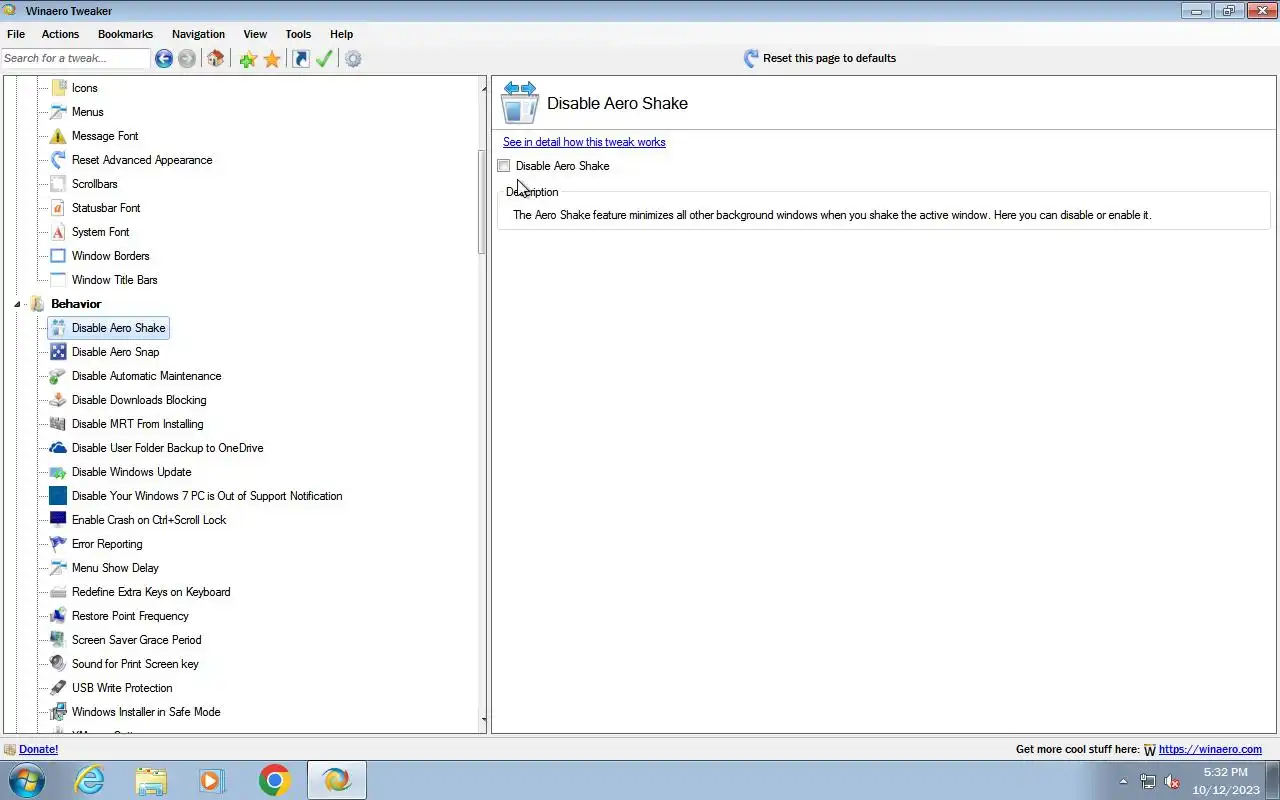Open the Help menu
Image resolution: width=1280 pixels, height=800 pixels.
click(341, 34)
